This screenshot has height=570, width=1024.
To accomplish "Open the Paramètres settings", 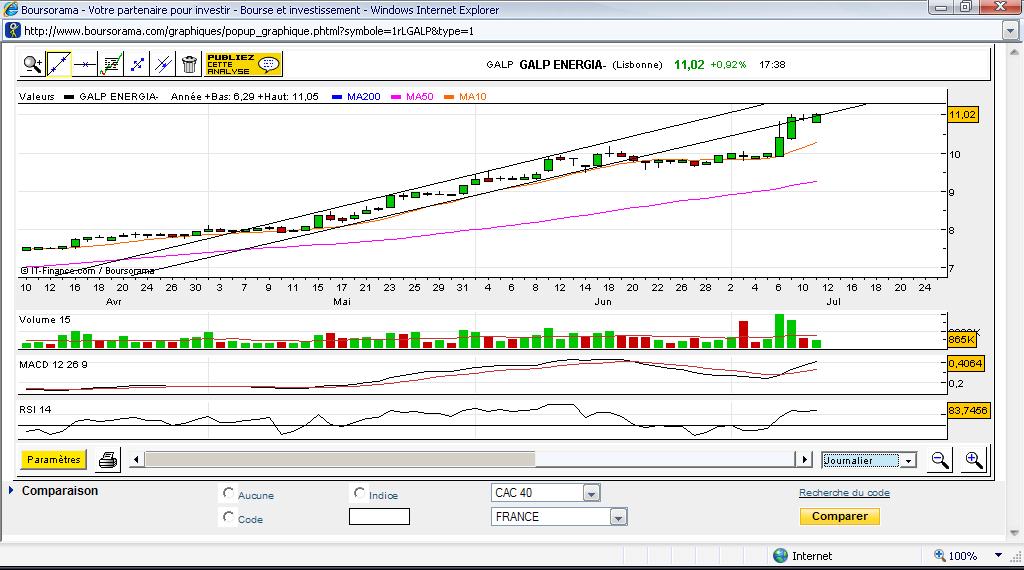I will click(54, 460).
